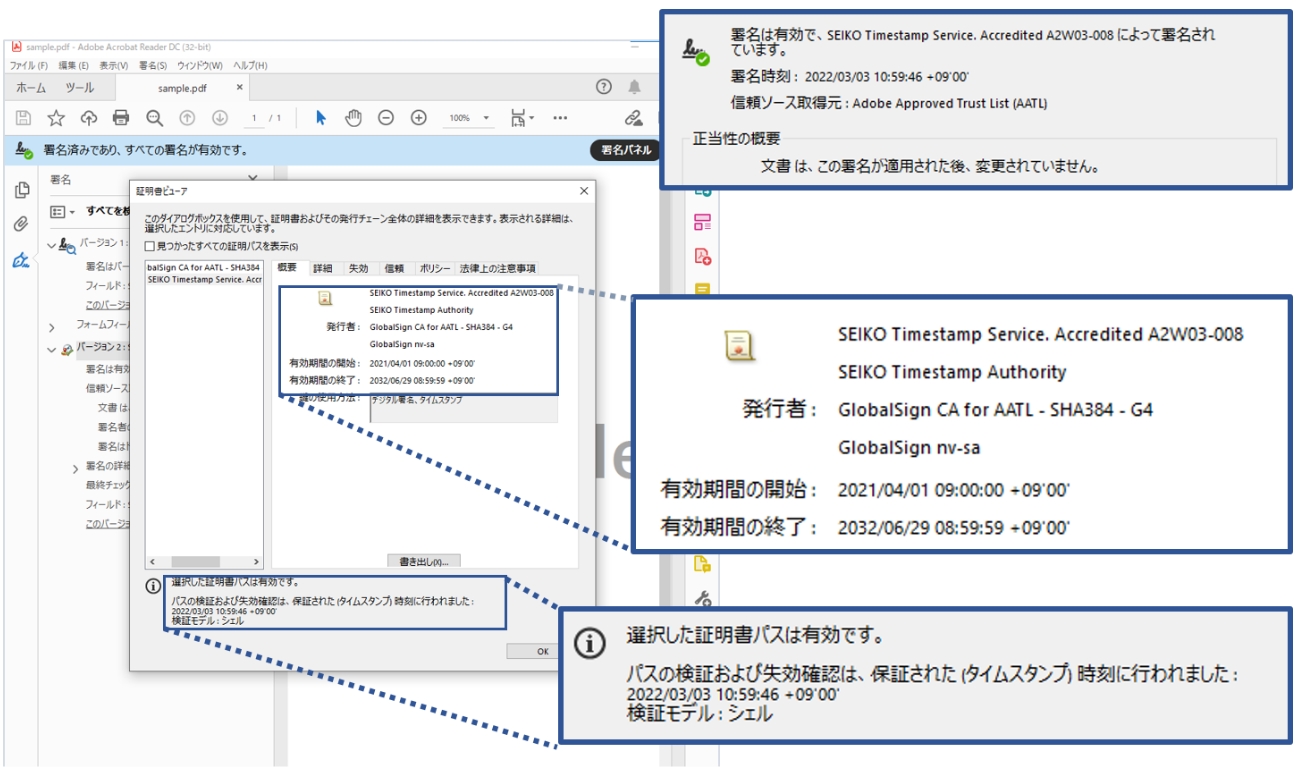Click the 署名パネル button

pyautogui.click(x=626, y=150)
